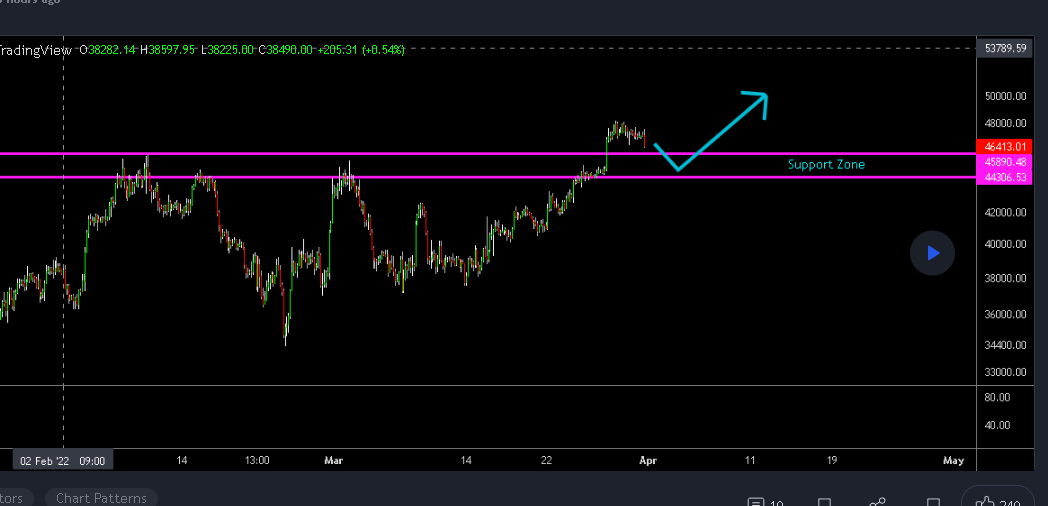This screenshot has height=506, width=1048.
Task: Click the red 46413.01 current price label
Action: pos(1005,146)
